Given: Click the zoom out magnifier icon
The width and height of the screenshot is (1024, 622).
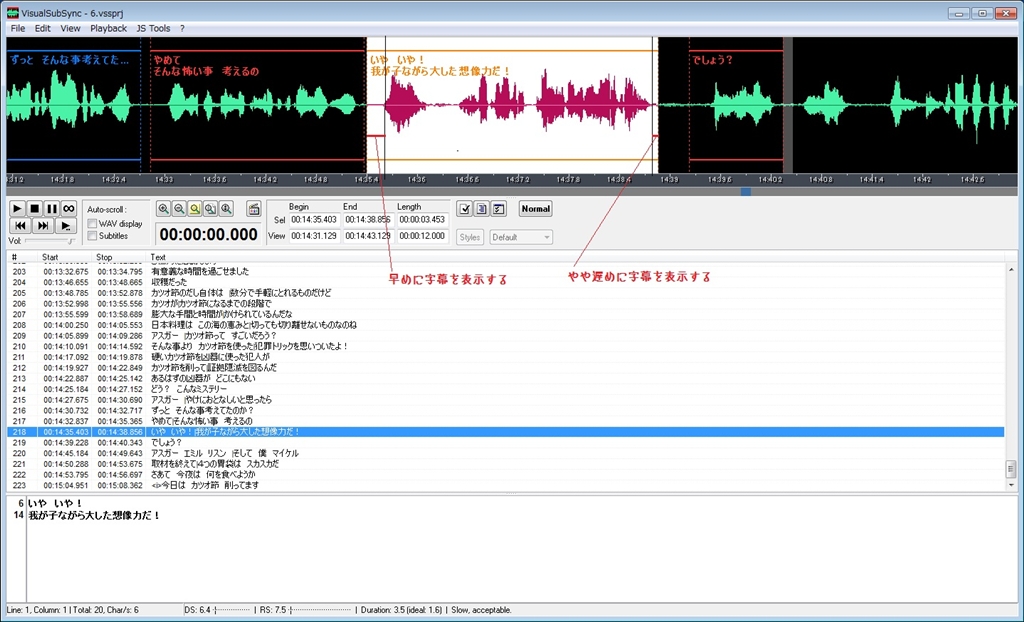Looking at the screenshot, I should (x=179, y=208).
